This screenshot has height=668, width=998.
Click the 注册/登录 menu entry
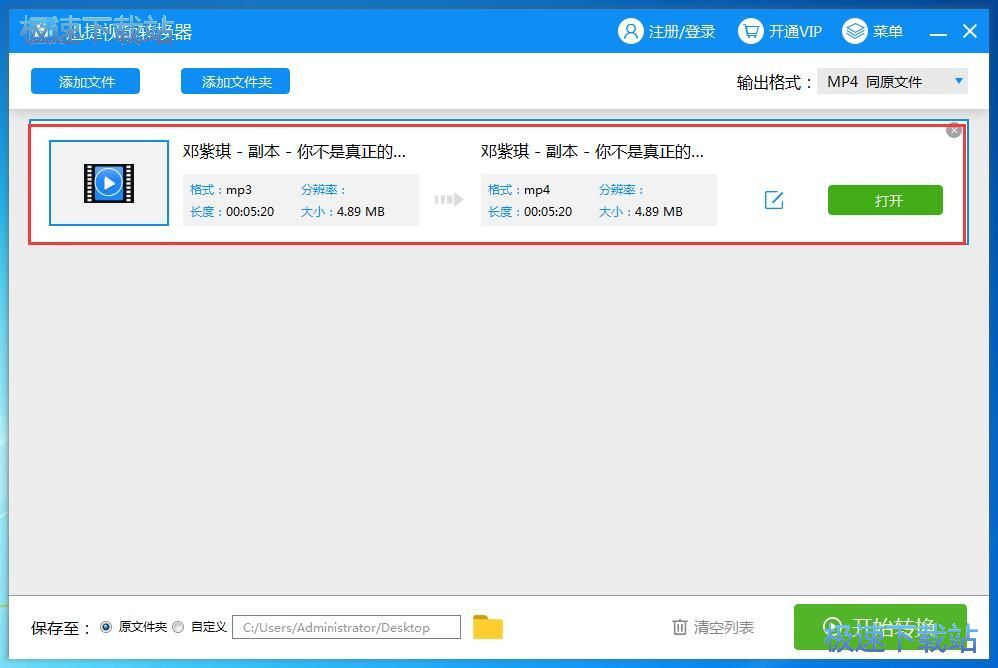coord(681,31)
